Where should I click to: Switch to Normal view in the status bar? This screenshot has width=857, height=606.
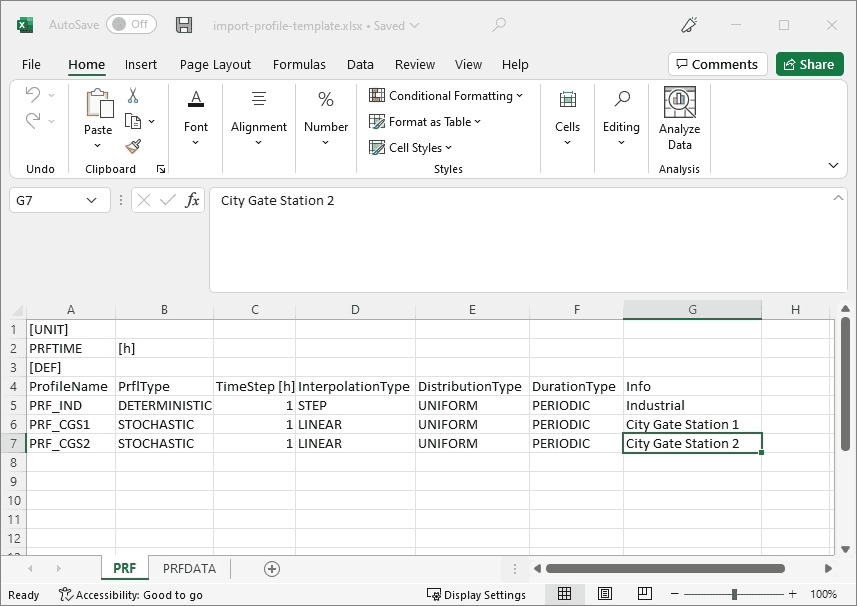(x=565, y=593)
